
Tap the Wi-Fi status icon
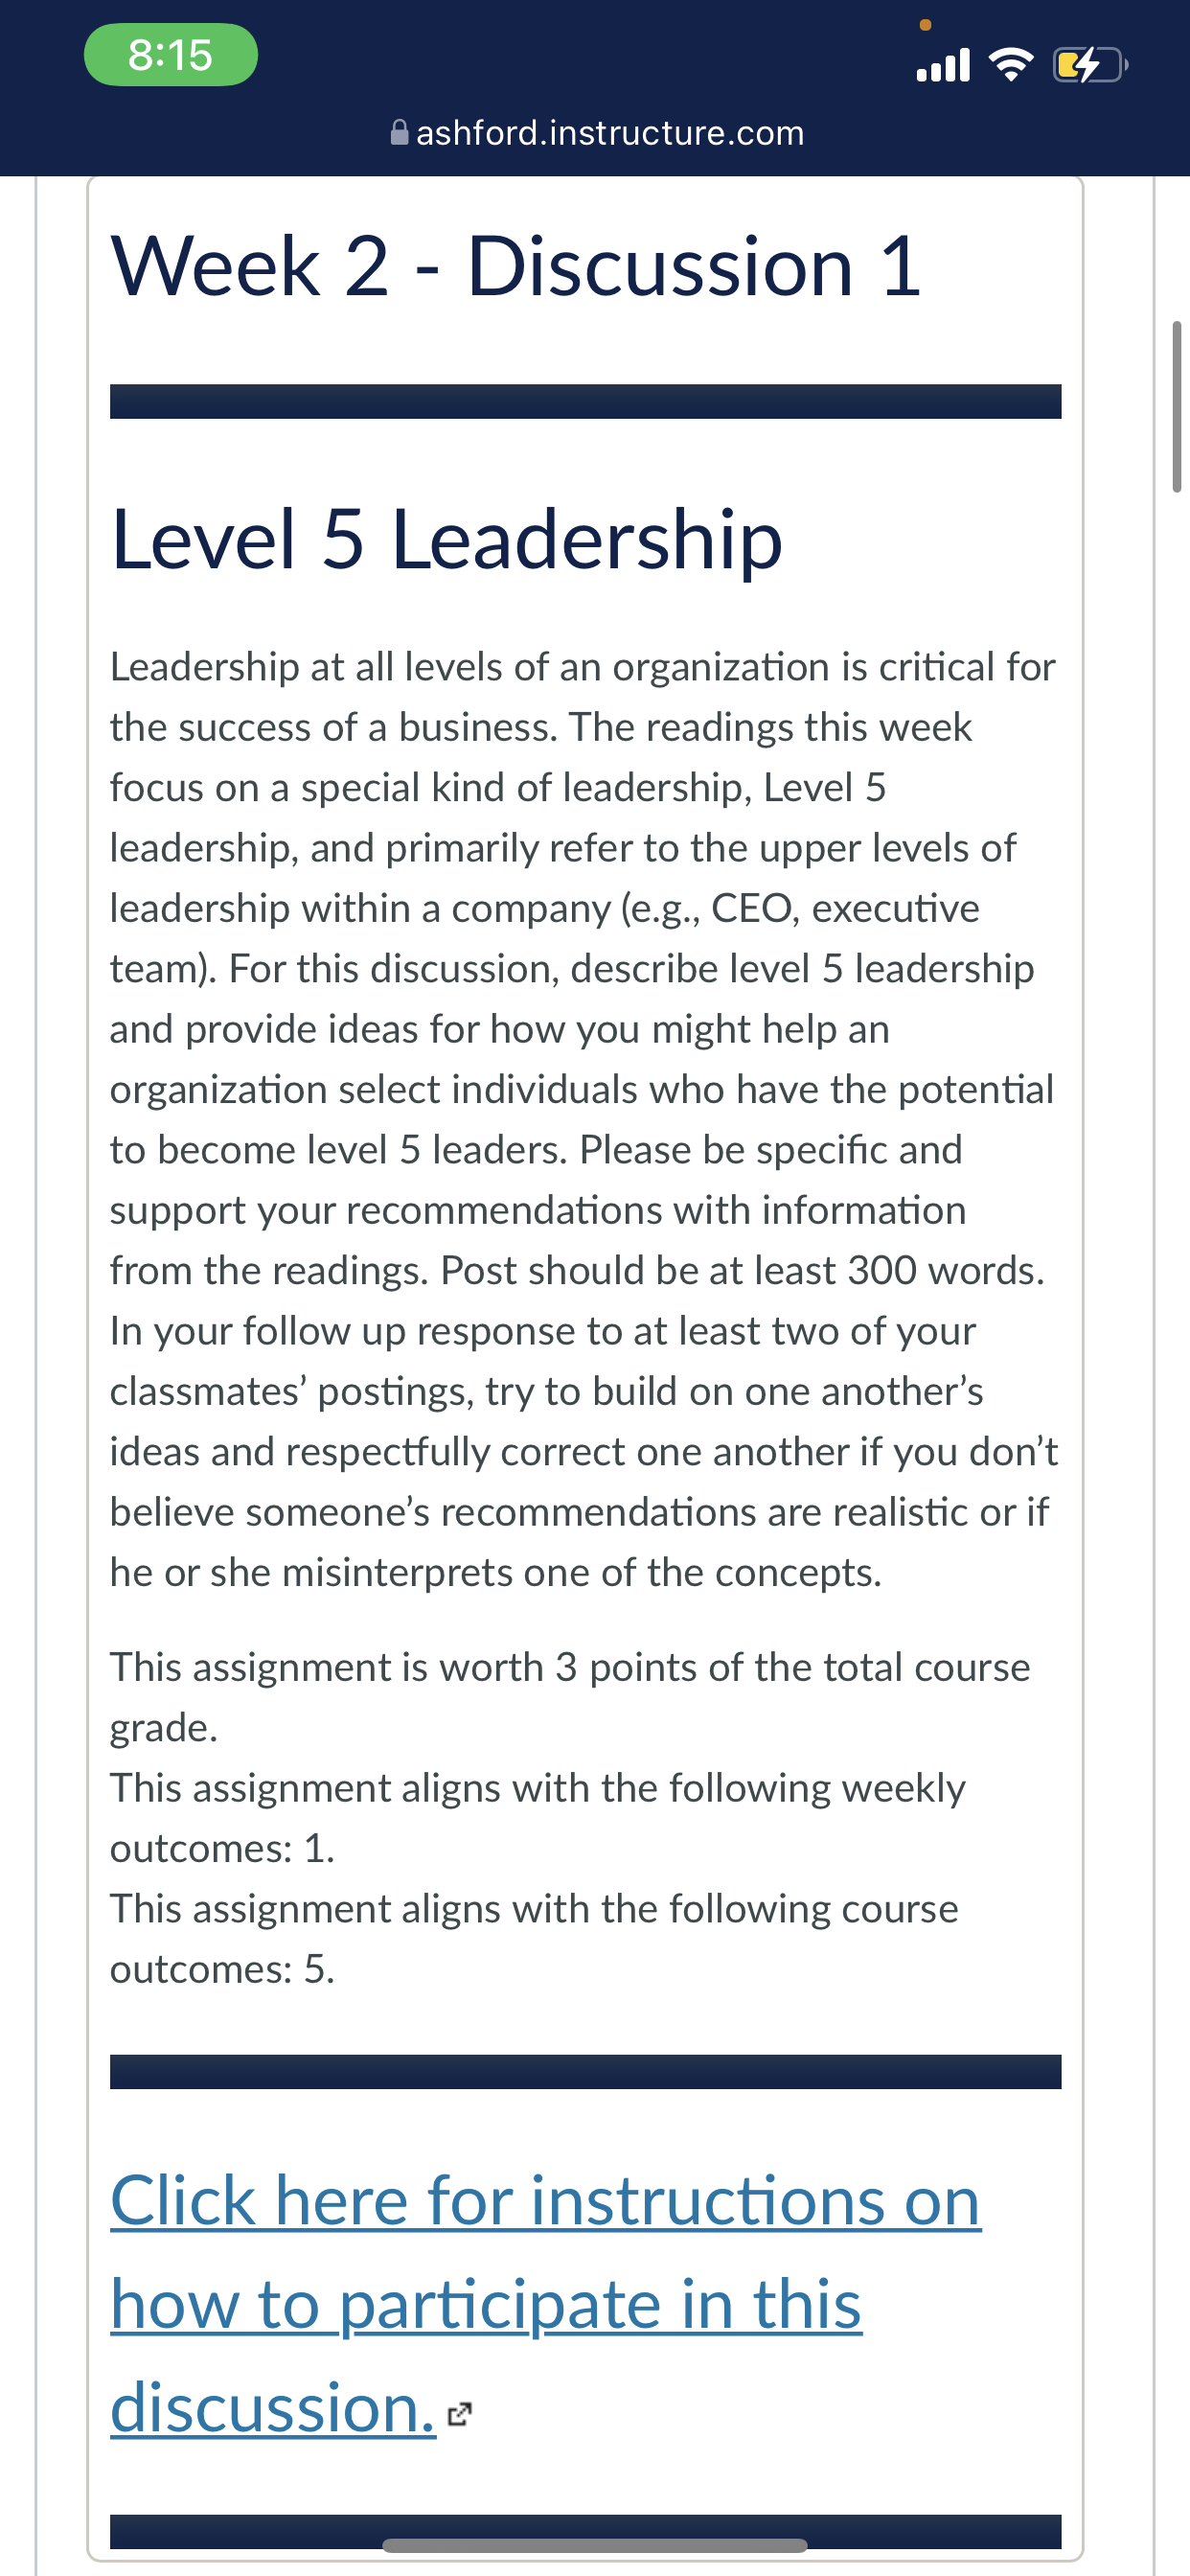[1011, 65]
